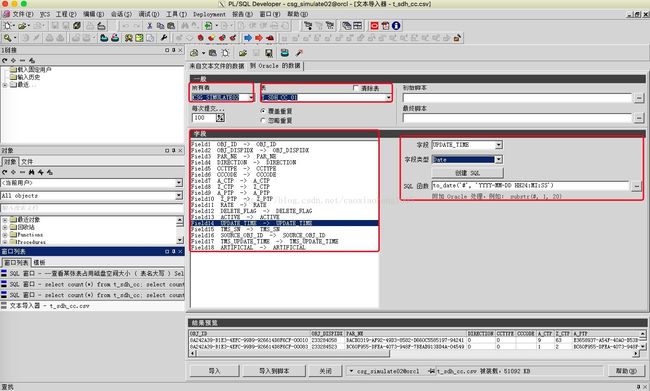Click the binoculars find icon in Objects panel
This screenshot has height=391, width=650.
point(32,172)
